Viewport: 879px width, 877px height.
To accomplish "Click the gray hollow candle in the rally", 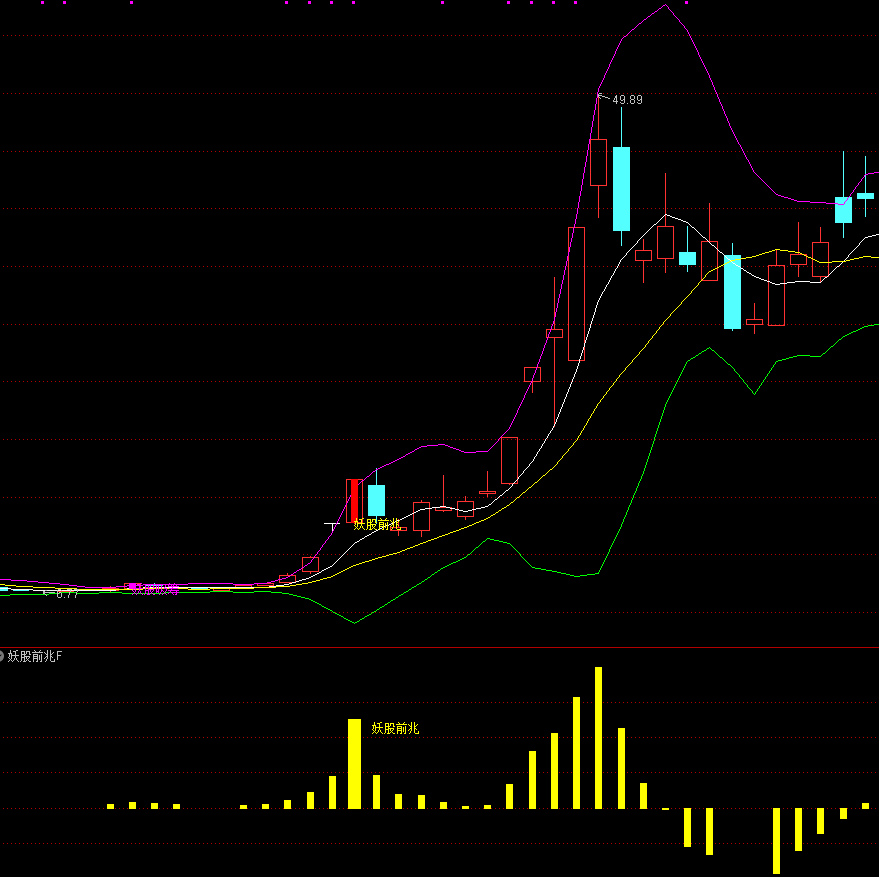I will point(509,460).
